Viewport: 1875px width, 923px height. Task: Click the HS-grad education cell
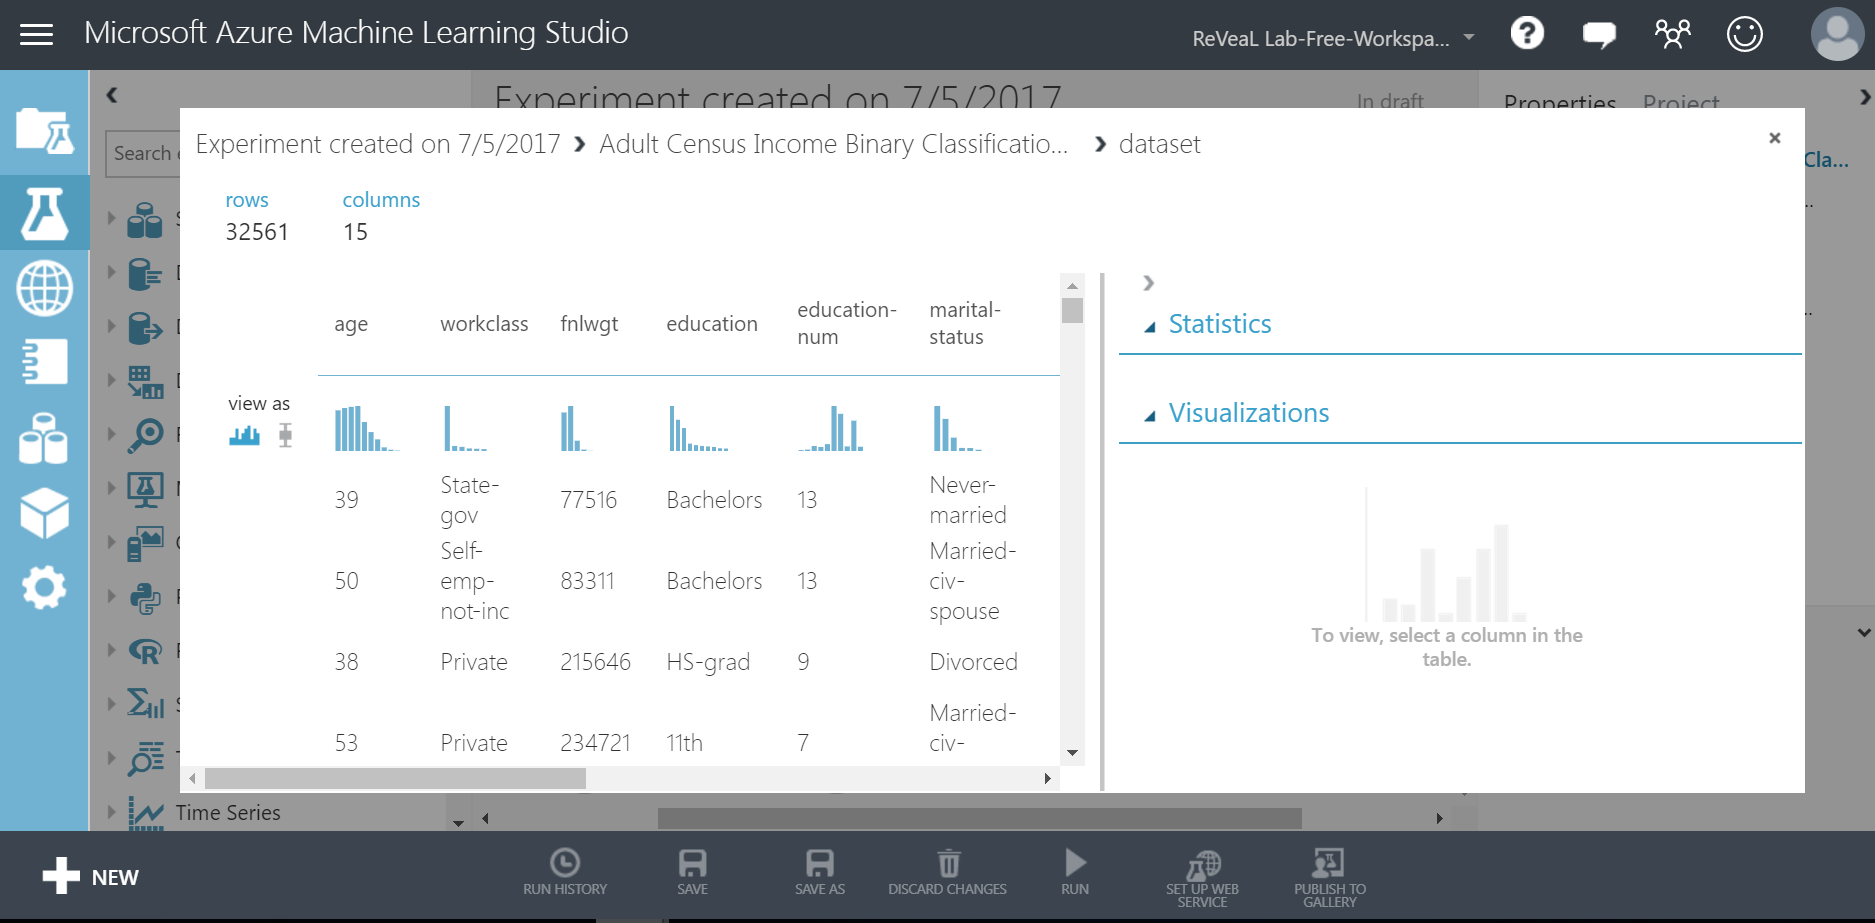click(708, 662)
